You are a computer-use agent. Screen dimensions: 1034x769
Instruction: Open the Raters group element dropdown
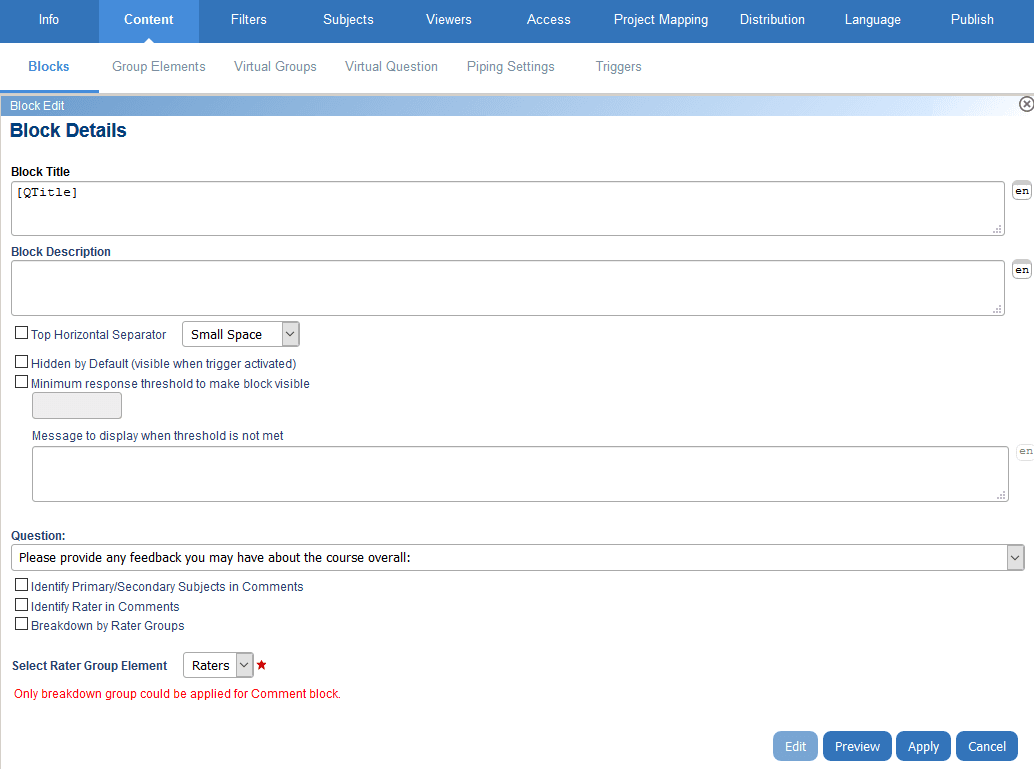[218, 665]
